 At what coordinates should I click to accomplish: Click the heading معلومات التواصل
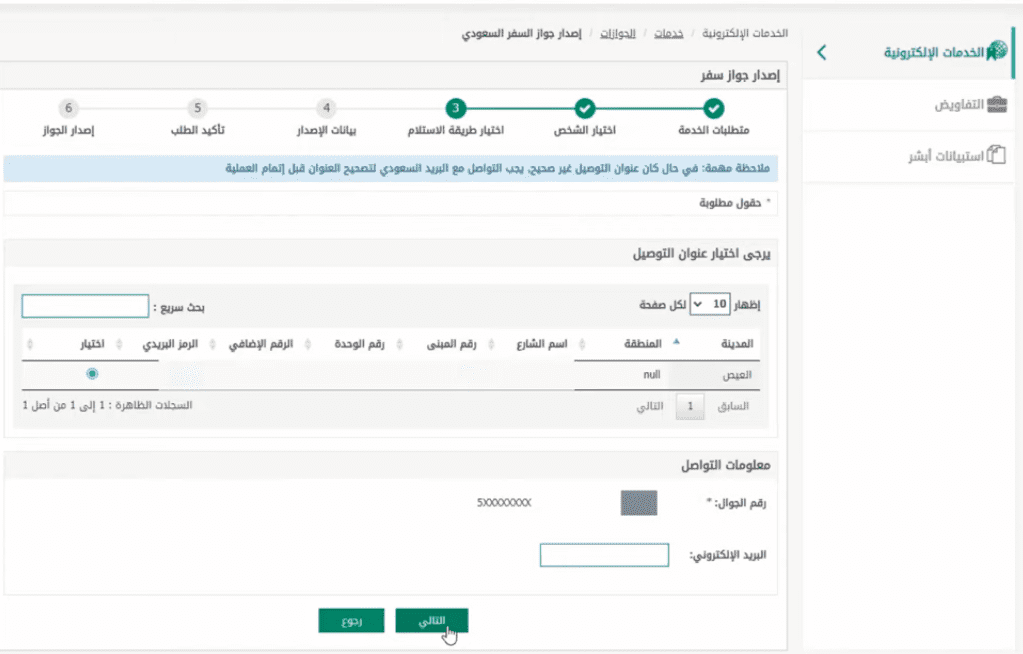[725, 465]
